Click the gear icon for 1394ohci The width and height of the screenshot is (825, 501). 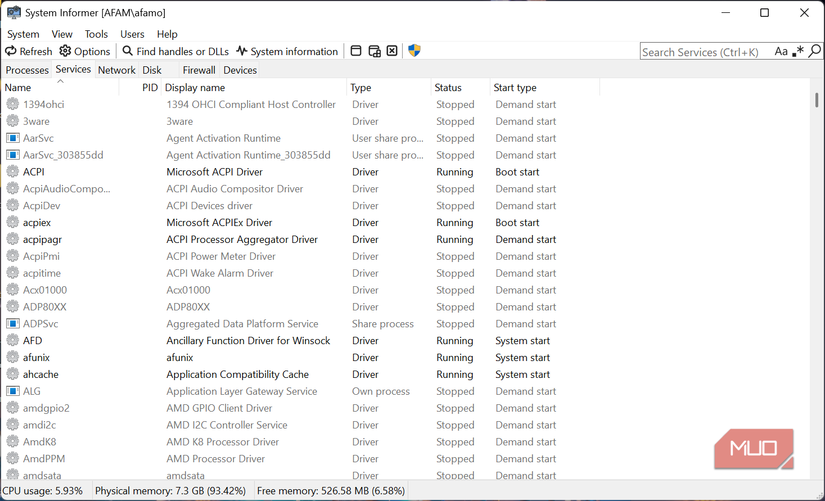[13, 104]
